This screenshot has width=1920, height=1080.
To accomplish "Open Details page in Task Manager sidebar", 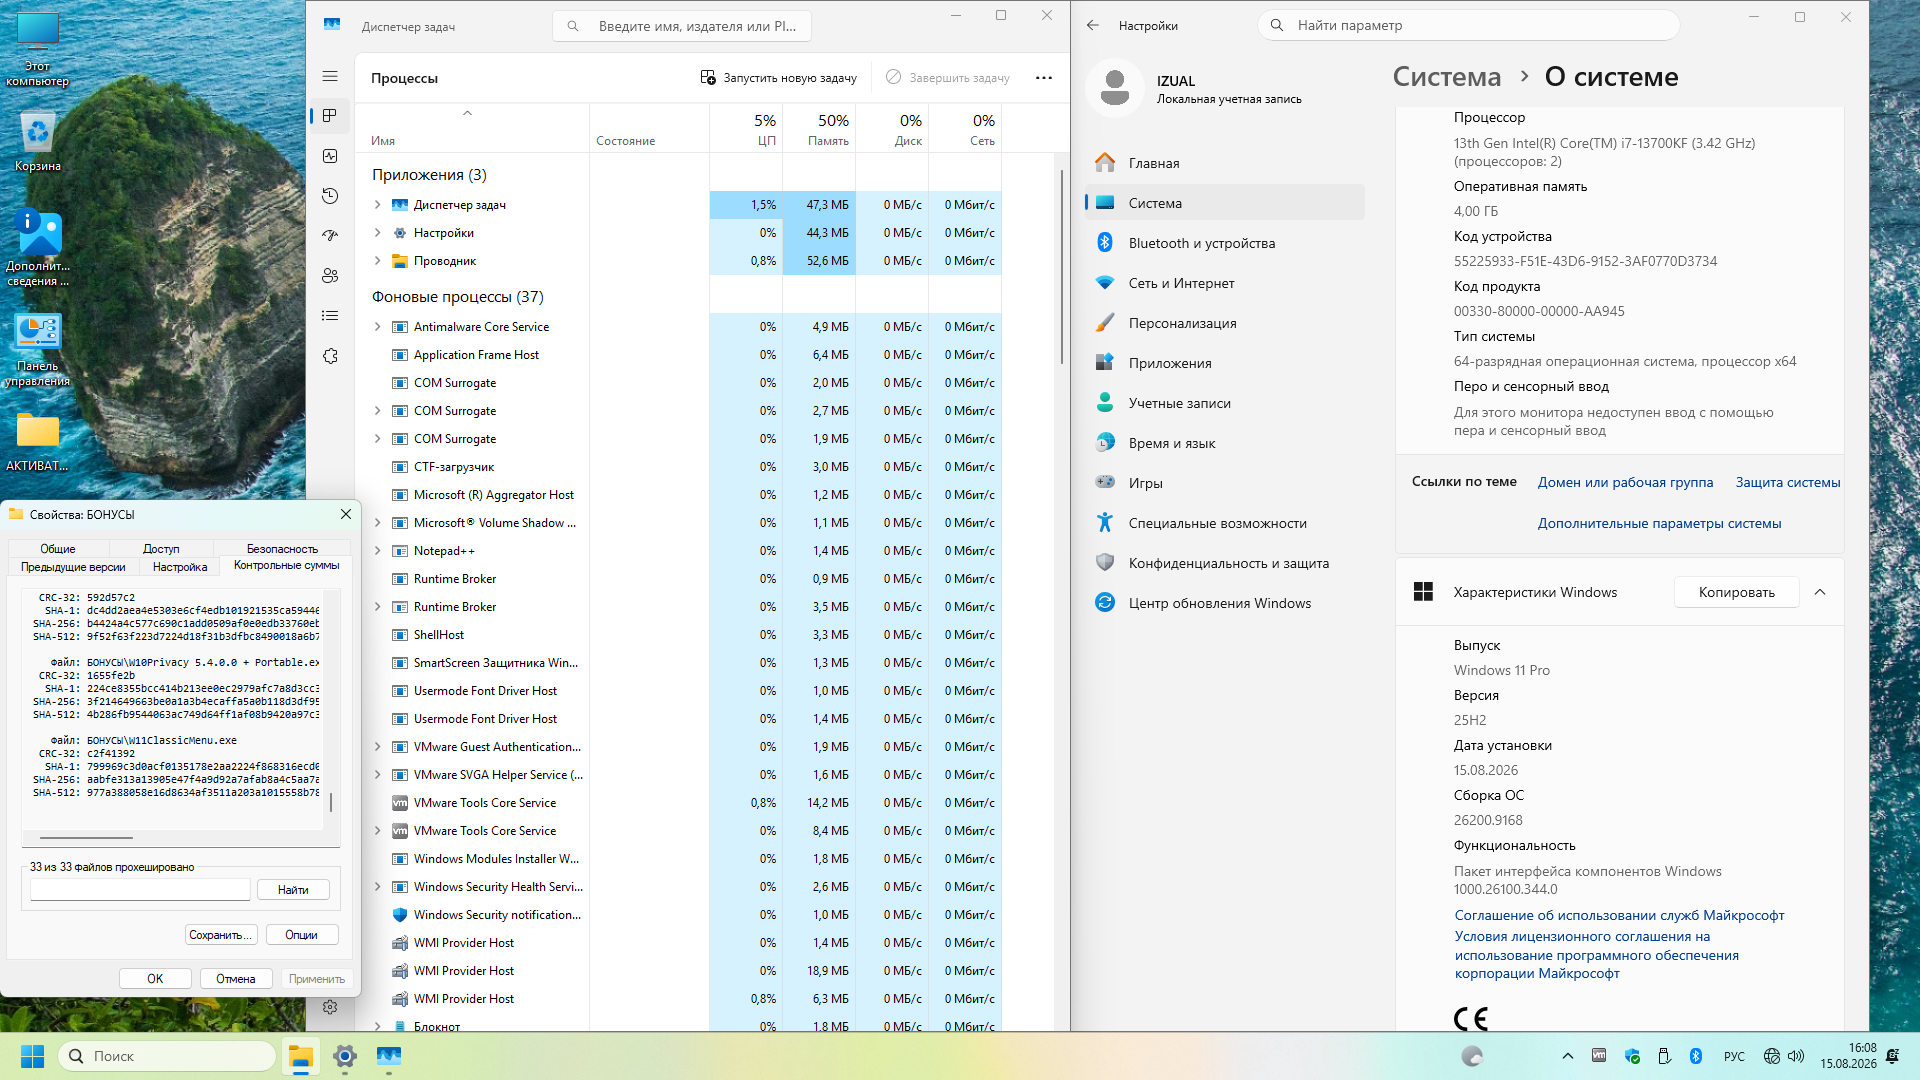I will [x=330, y=316].
